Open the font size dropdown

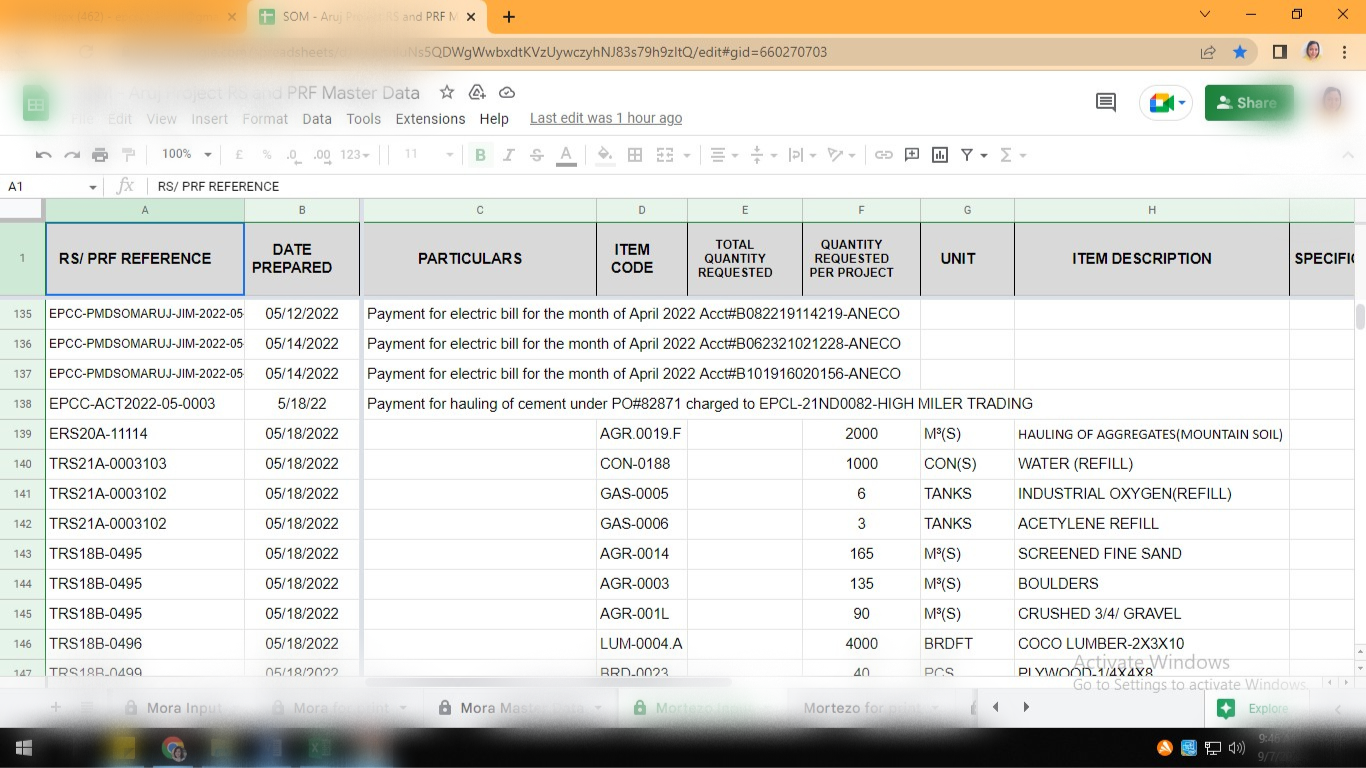point(428,155)
